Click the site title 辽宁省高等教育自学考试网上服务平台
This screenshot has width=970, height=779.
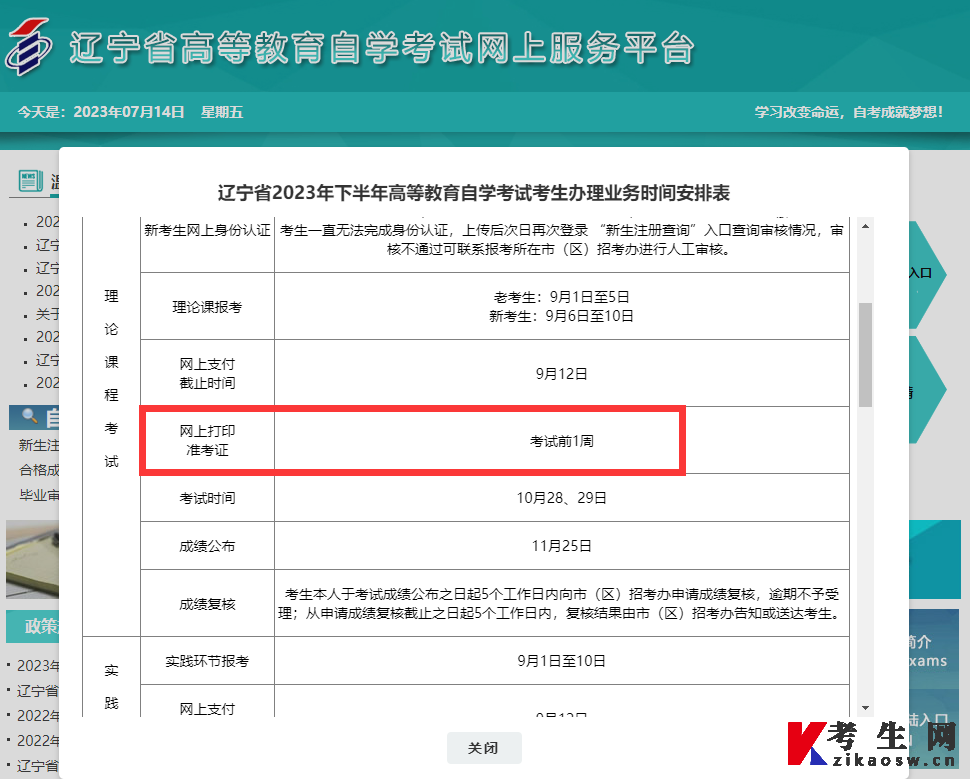click(382, 48)
